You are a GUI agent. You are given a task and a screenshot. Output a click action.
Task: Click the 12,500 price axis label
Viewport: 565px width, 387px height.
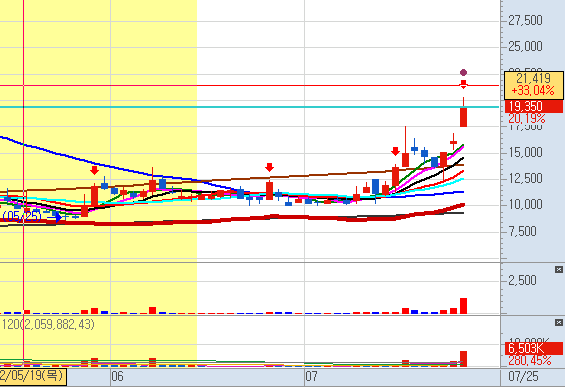525,178
